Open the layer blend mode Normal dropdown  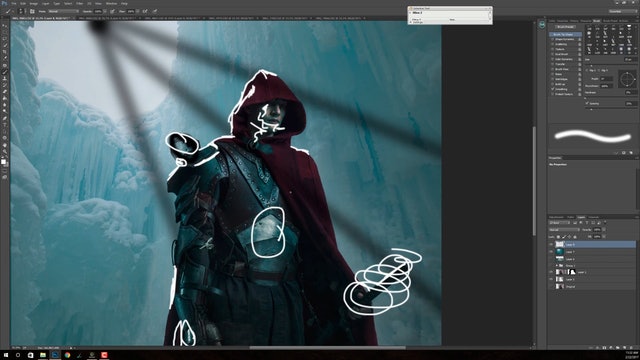(564, 230)
